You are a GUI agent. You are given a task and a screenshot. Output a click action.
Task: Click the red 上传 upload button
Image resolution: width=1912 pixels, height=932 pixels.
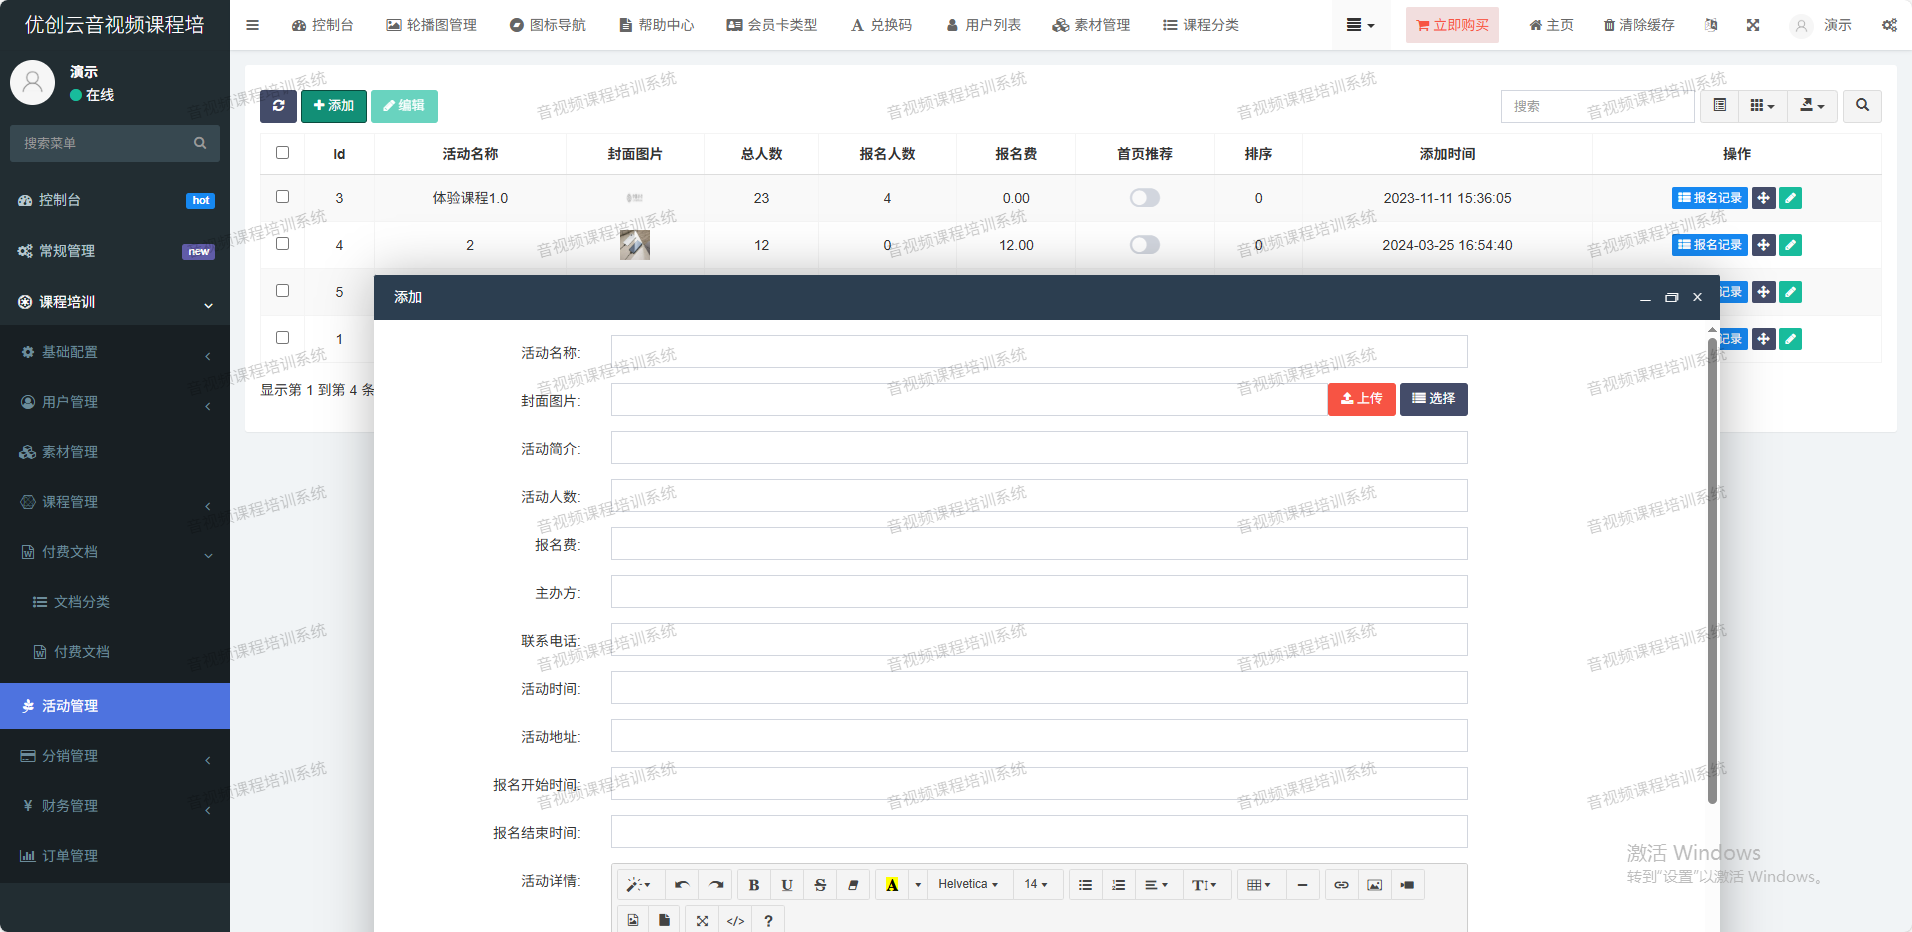(1361, 399)
